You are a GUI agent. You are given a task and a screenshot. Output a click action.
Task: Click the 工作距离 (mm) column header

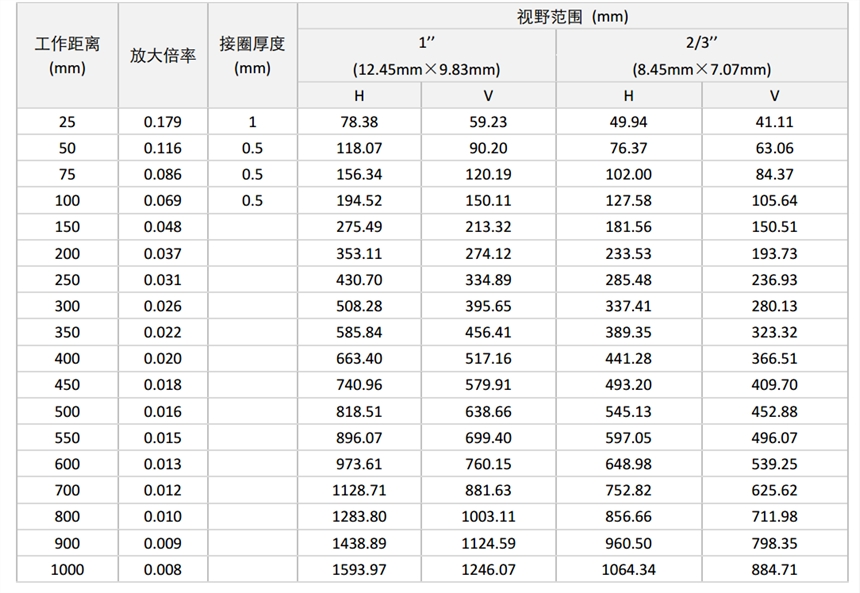pos(67,56)
